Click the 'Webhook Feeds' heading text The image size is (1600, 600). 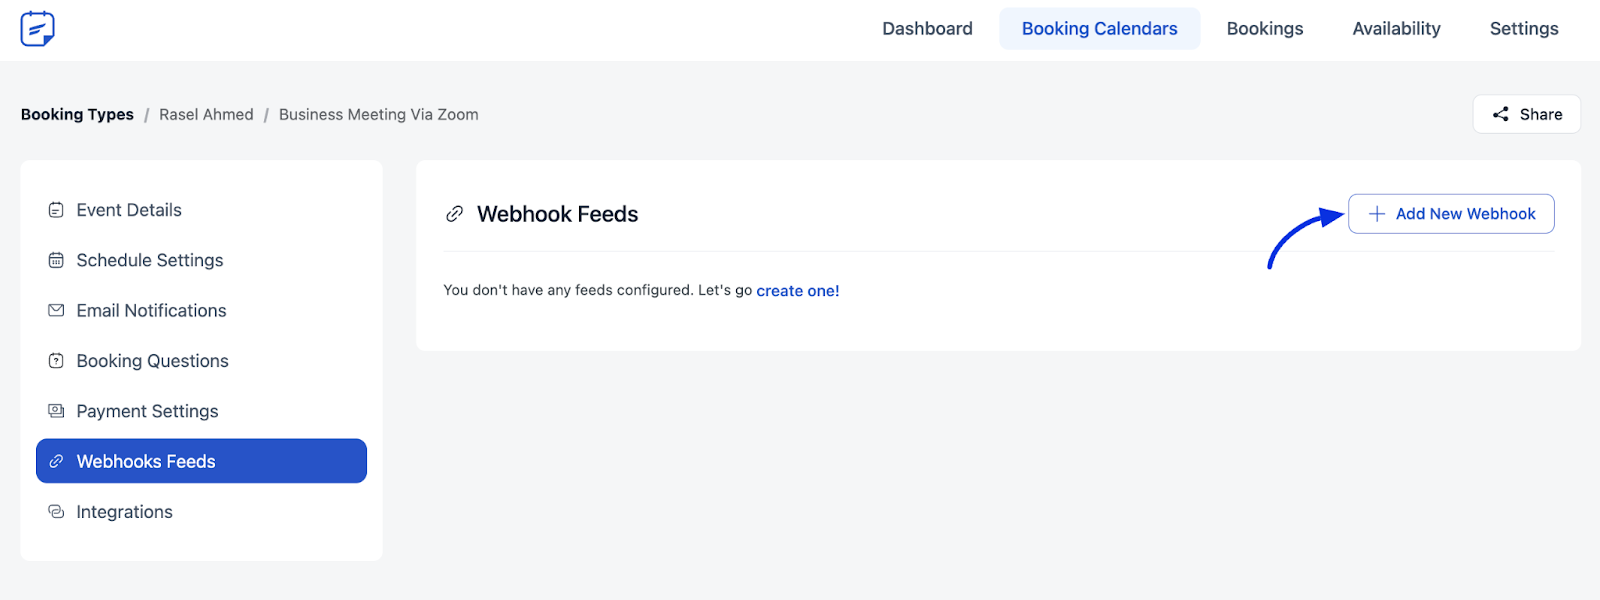(557, 214)
